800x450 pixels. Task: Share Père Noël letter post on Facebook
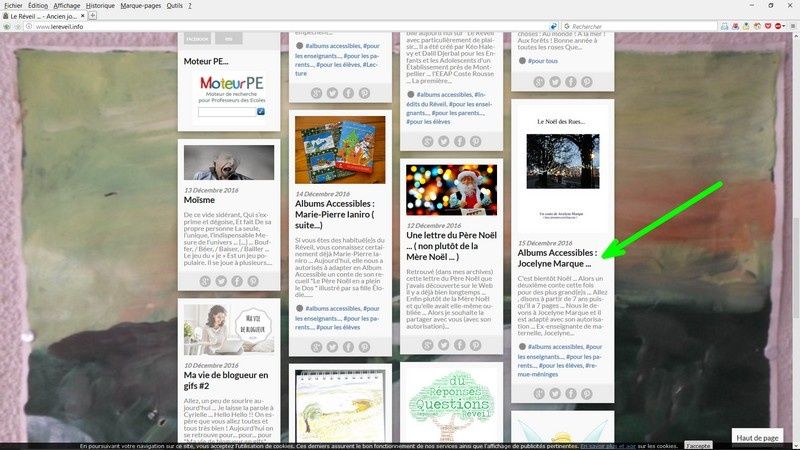pos(460,345)
